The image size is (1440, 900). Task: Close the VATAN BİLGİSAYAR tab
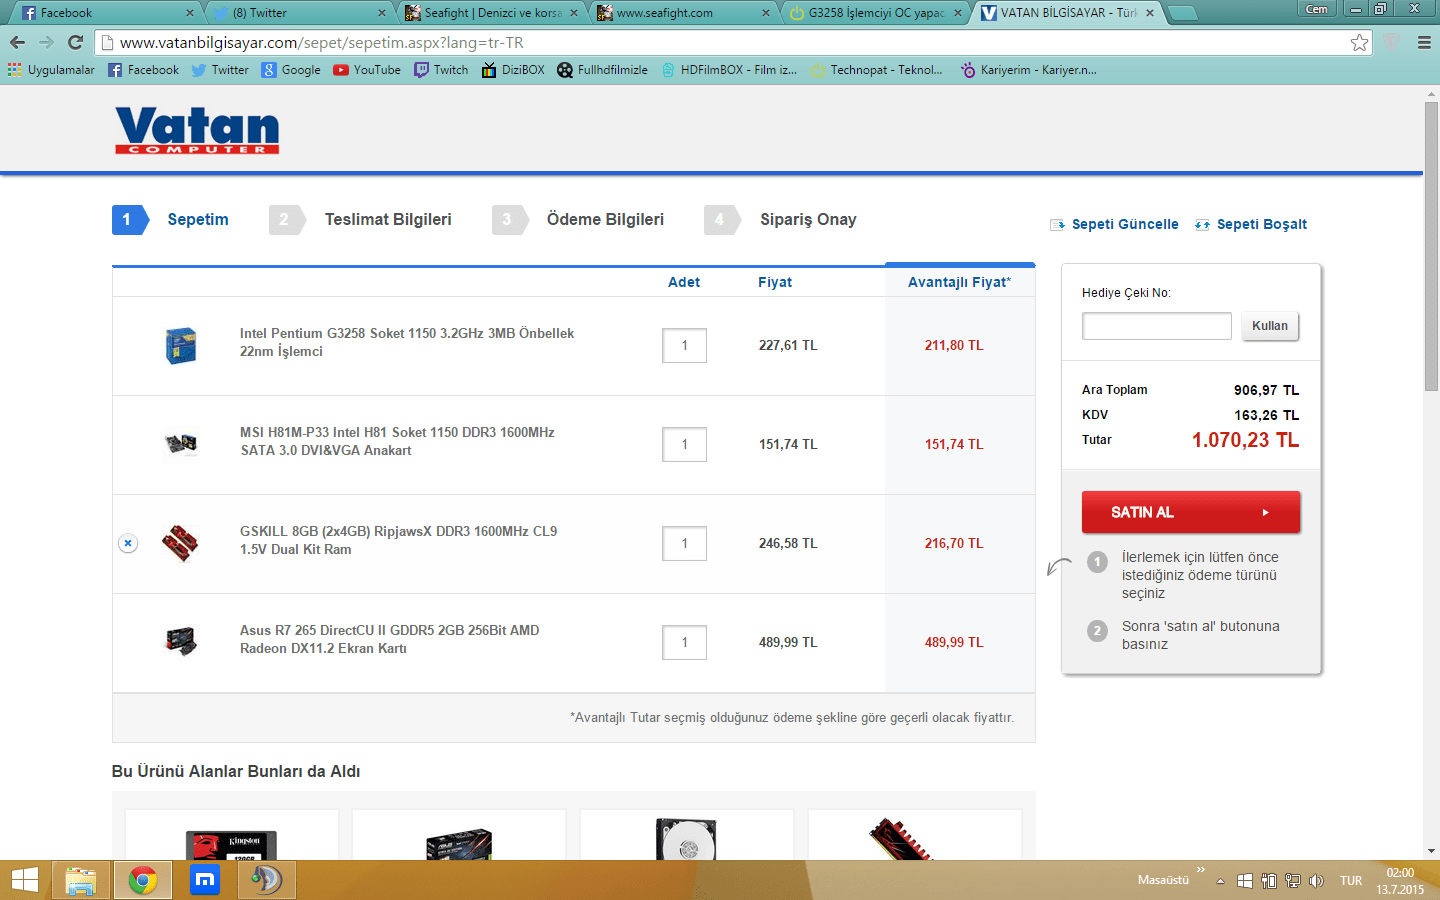coord(1150,13)
